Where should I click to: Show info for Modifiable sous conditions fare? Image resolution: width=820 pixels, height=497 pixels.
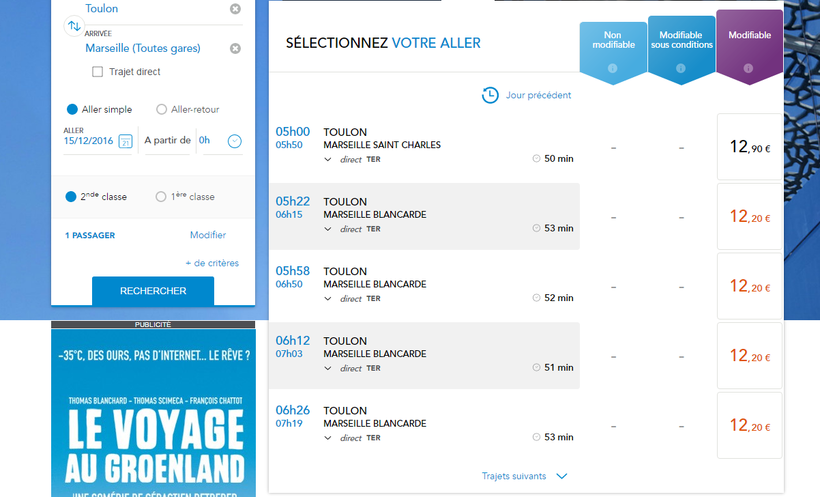pos(681,68)
